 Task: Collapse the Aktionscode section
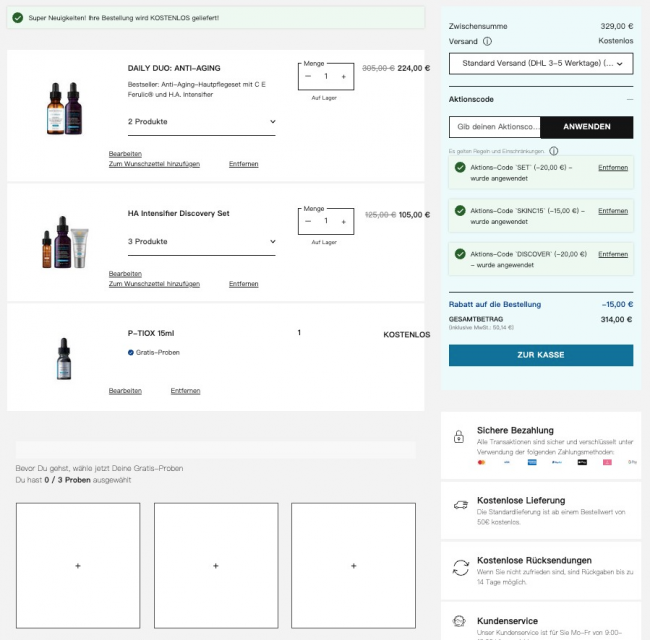pyautogui.click(x=629, y=100)
